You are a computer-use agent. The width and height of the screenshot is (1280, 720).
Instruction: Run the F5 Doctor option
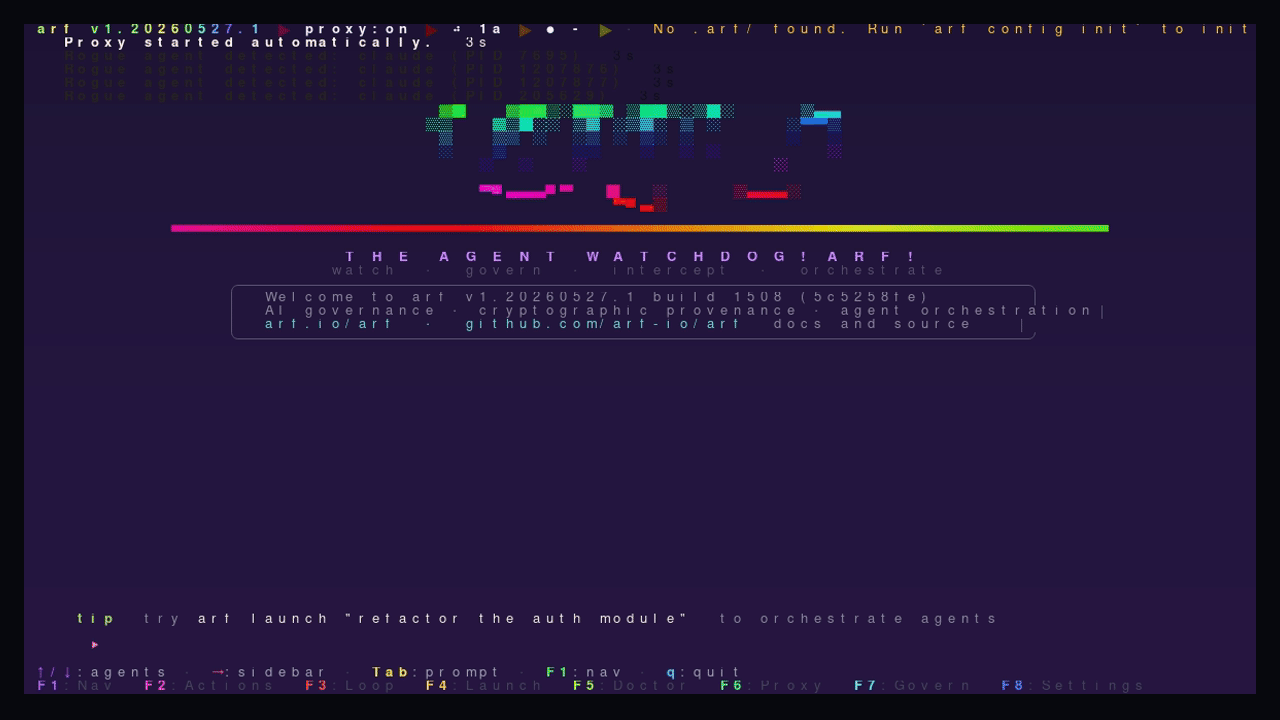632,686
